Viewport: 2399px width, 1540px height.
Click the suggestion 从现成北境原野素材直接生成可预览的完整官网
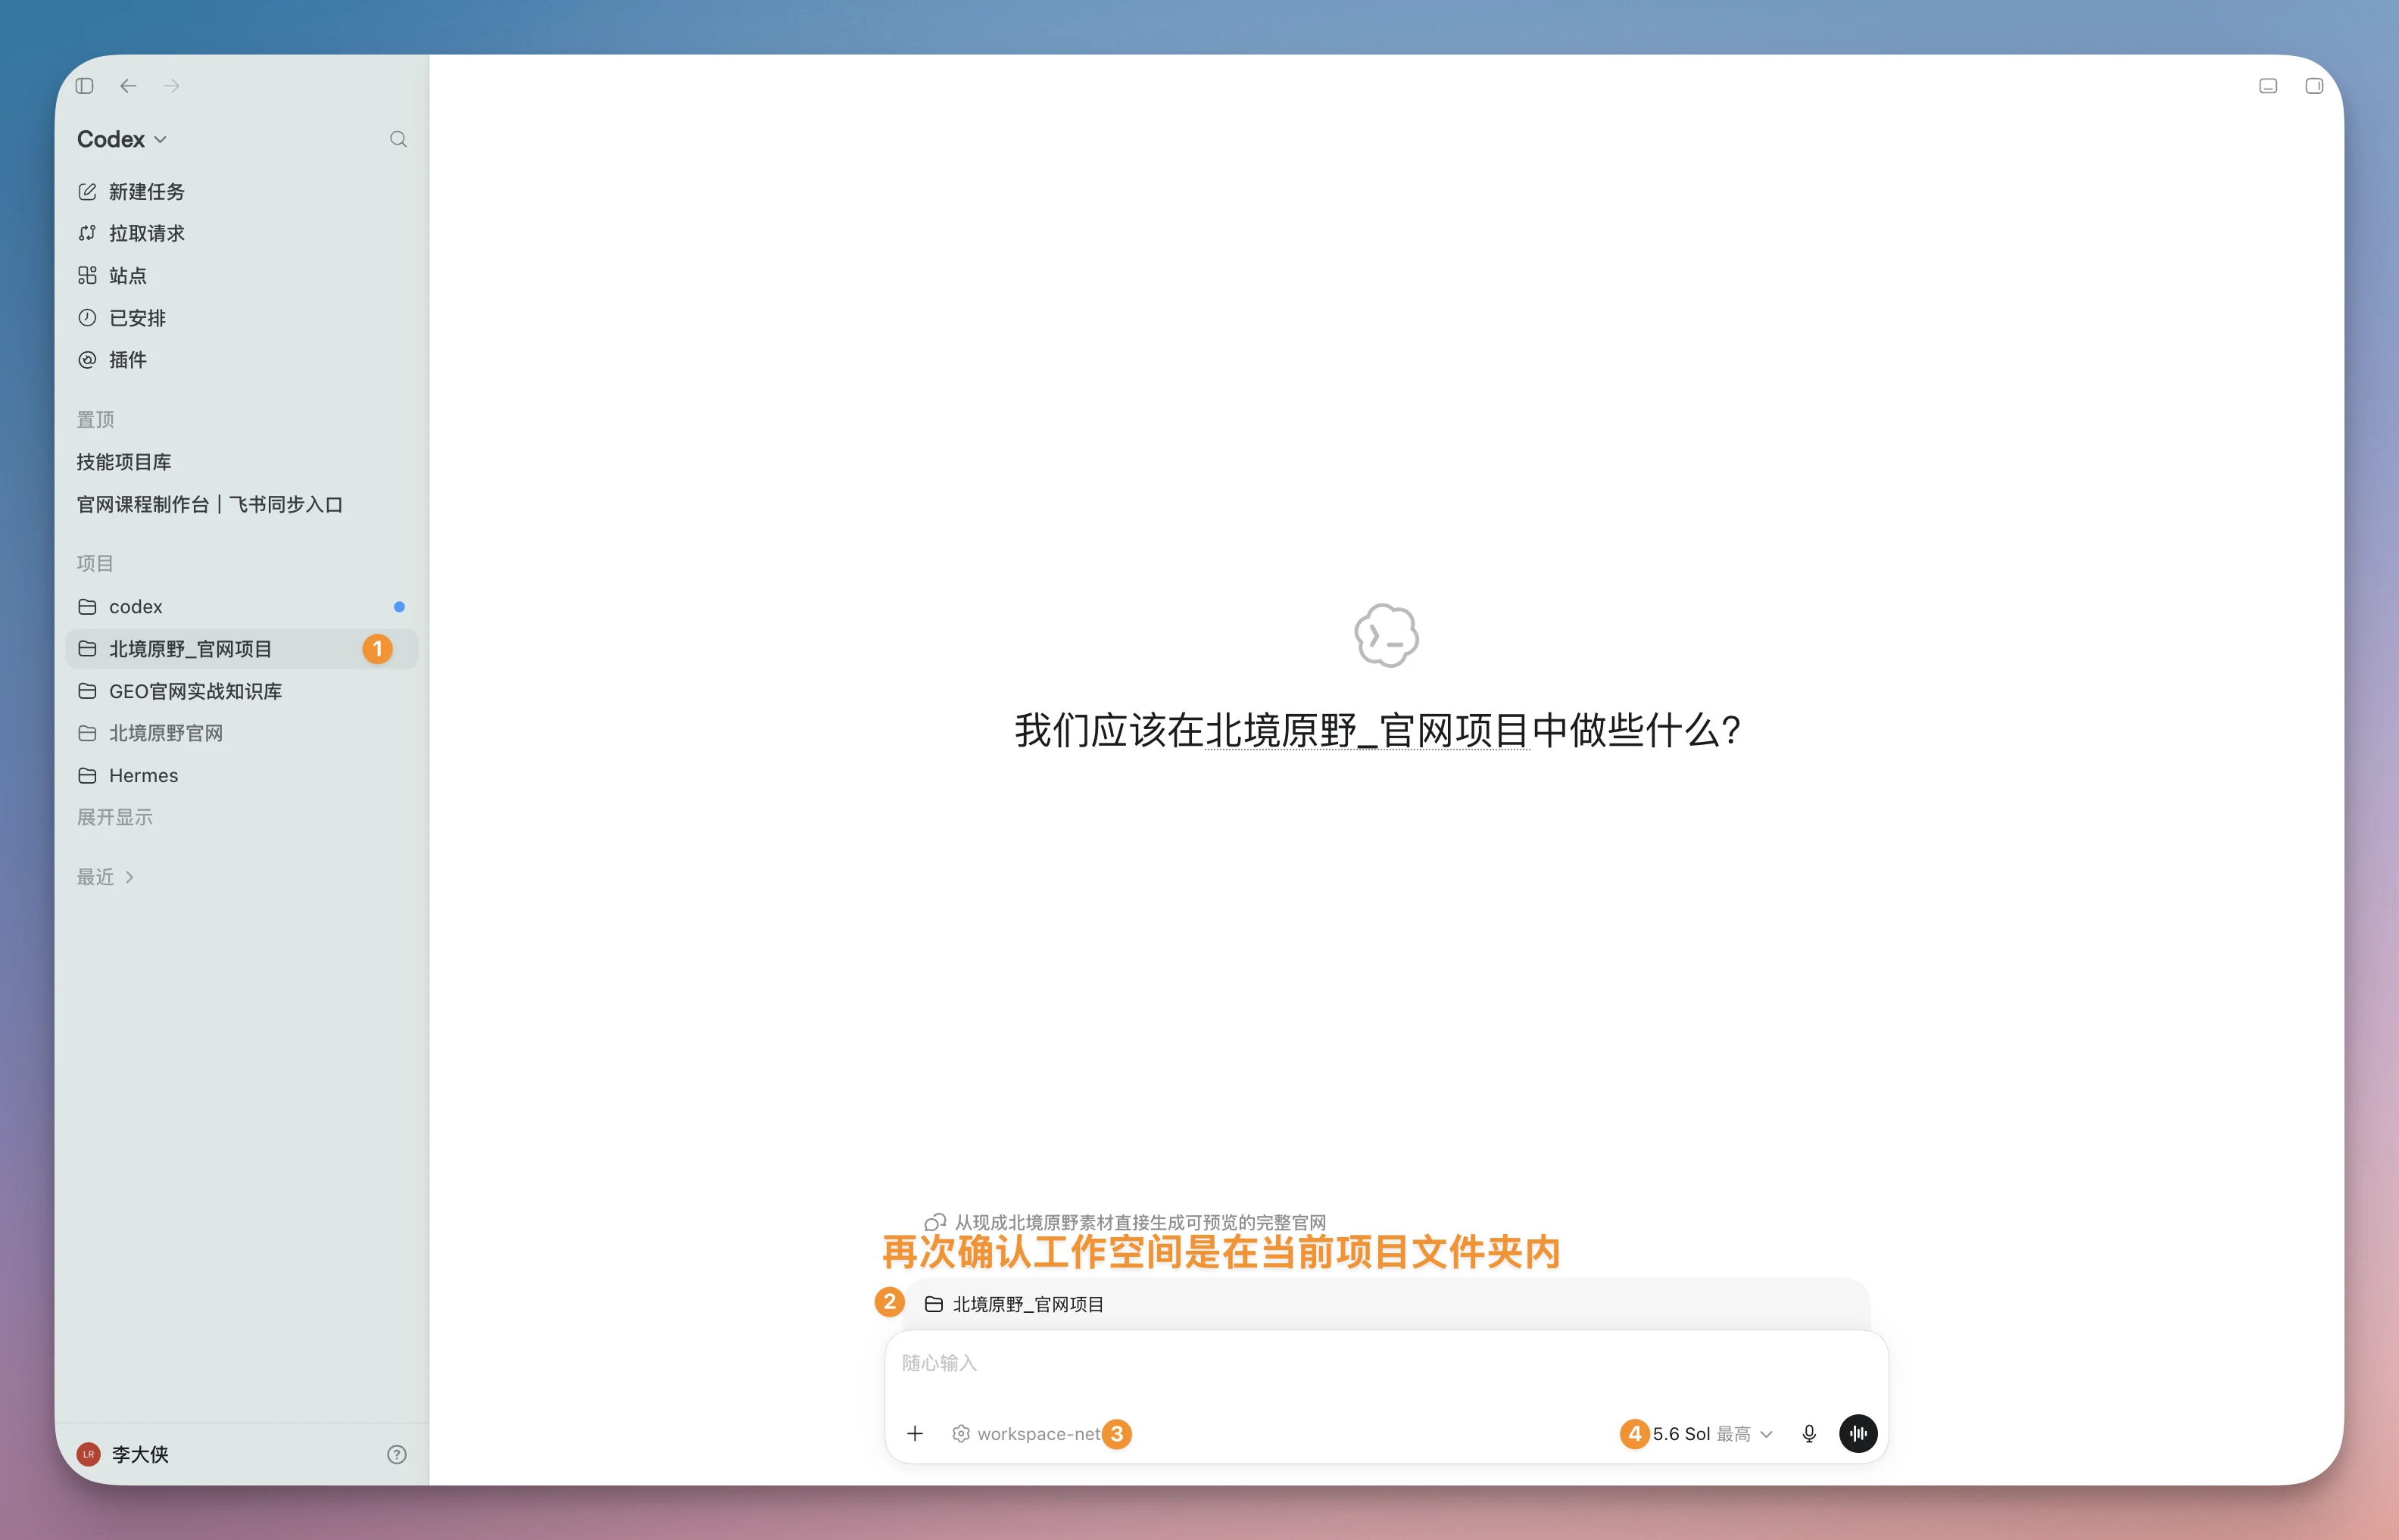tap(1126, 1222)
